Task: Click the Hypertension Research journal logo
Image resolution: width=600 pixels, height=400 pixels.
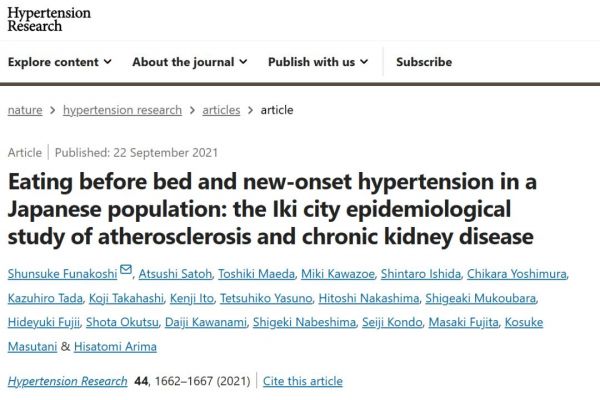Action: tap(49, 19)
